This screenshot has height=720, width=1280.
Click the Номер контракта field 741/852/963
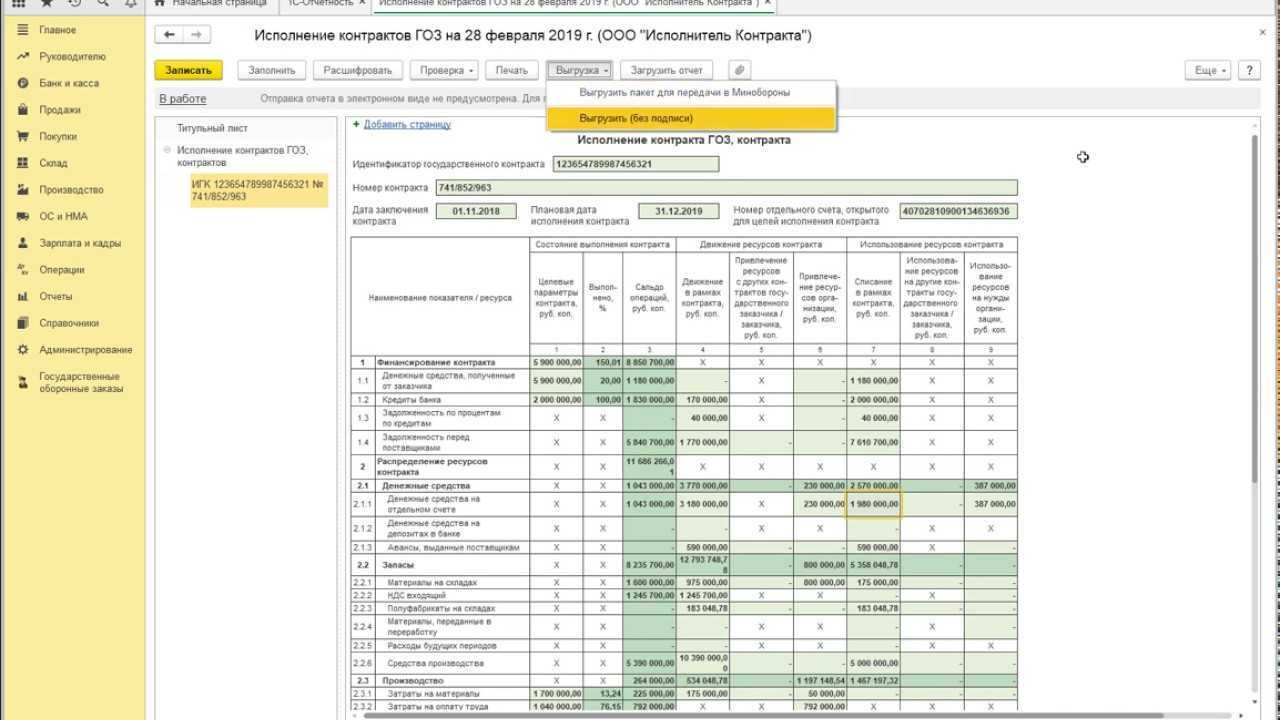[725, 187]
